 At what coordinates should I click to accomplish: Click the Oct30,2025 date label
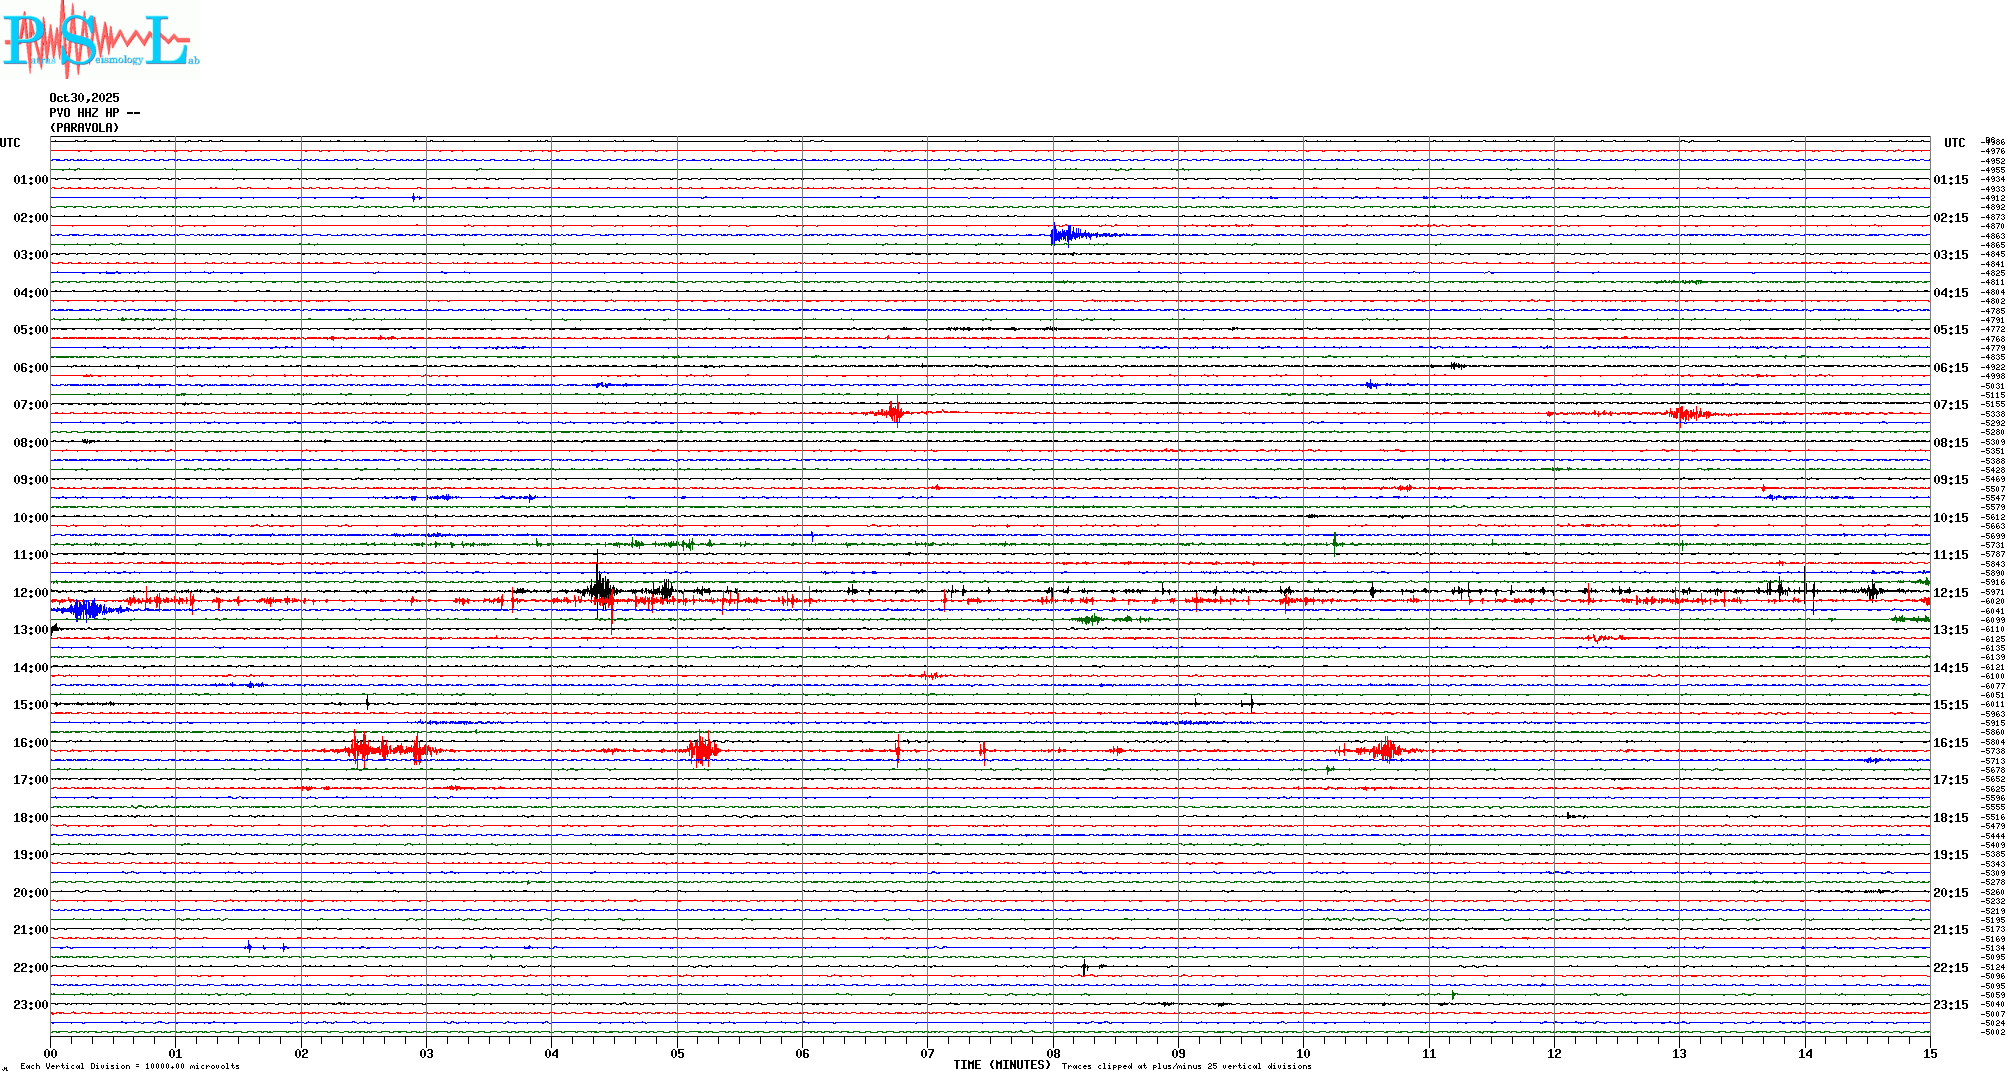(x=84, y=98)
